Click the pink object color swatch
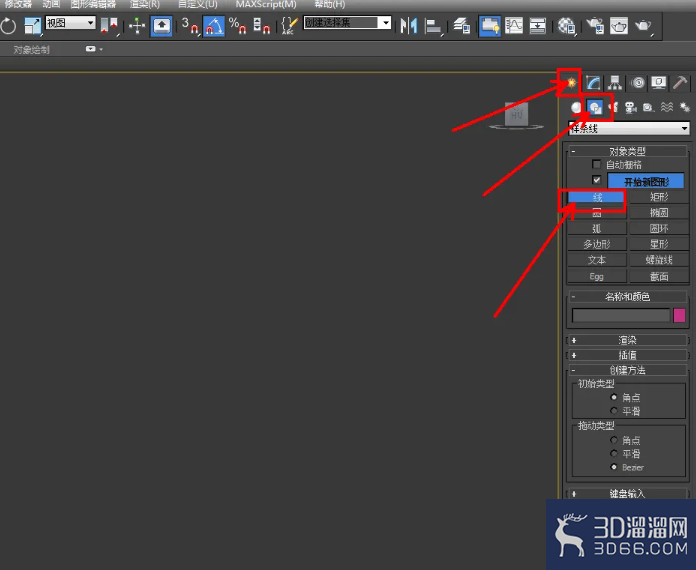This screenshot has width=696, height=570. tap(679, 315)
